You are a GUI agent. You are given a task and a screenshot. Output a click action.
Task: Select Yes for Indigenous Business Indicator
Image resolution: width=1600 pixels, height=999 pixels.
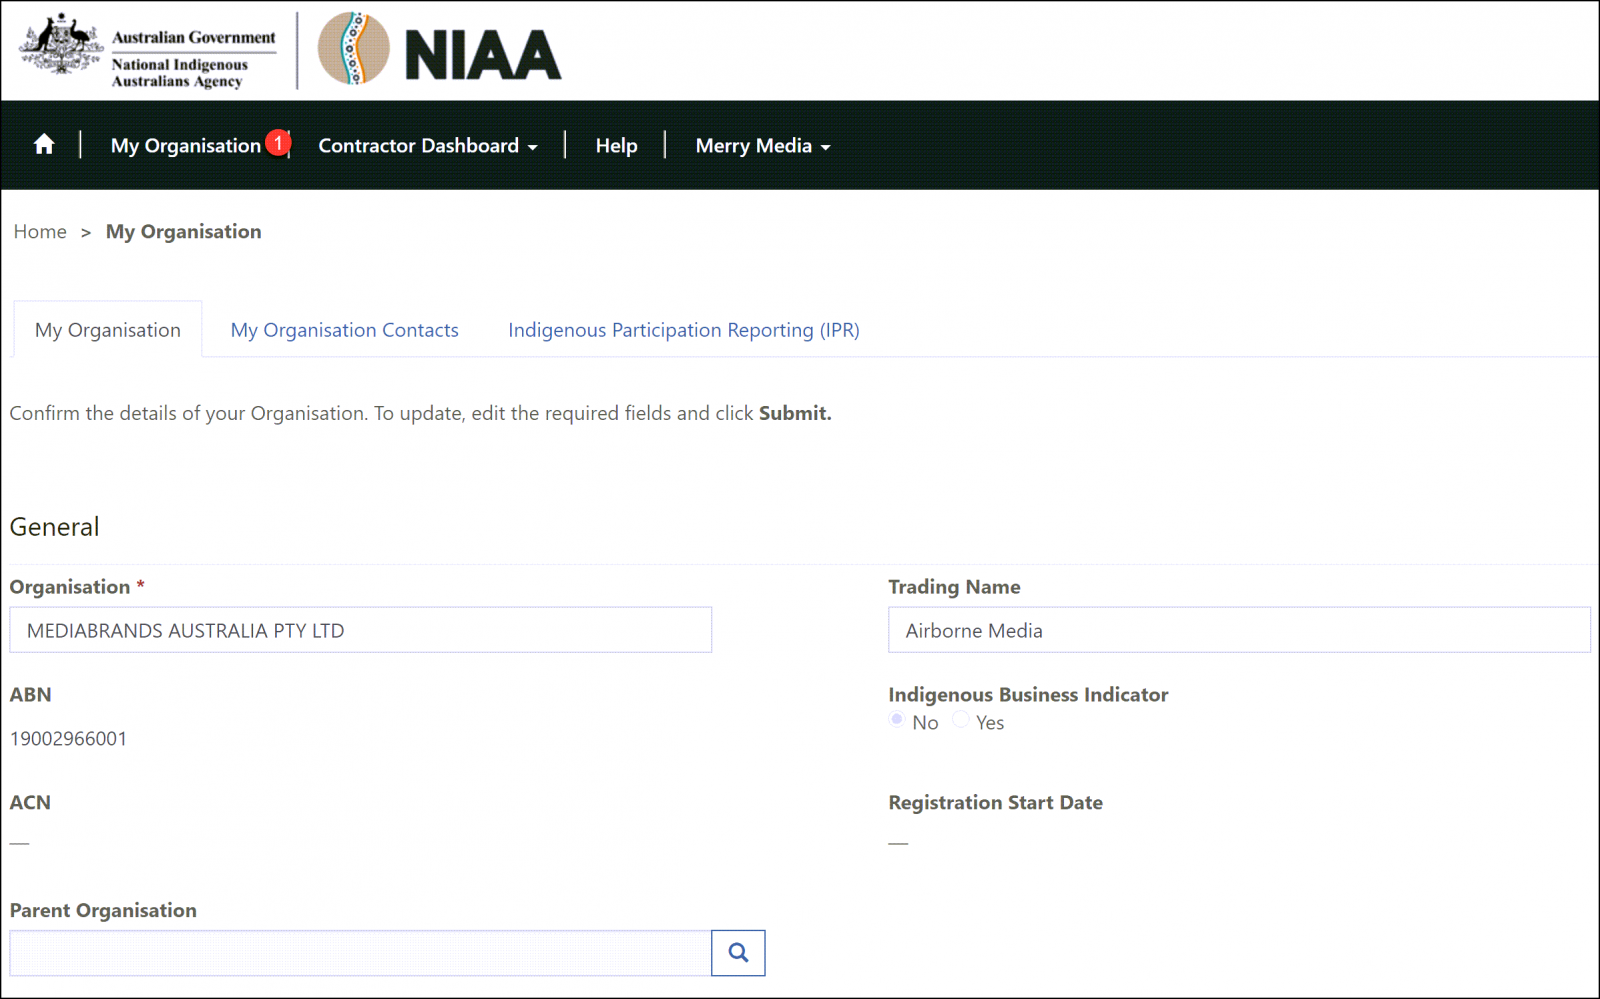(960, 719)
